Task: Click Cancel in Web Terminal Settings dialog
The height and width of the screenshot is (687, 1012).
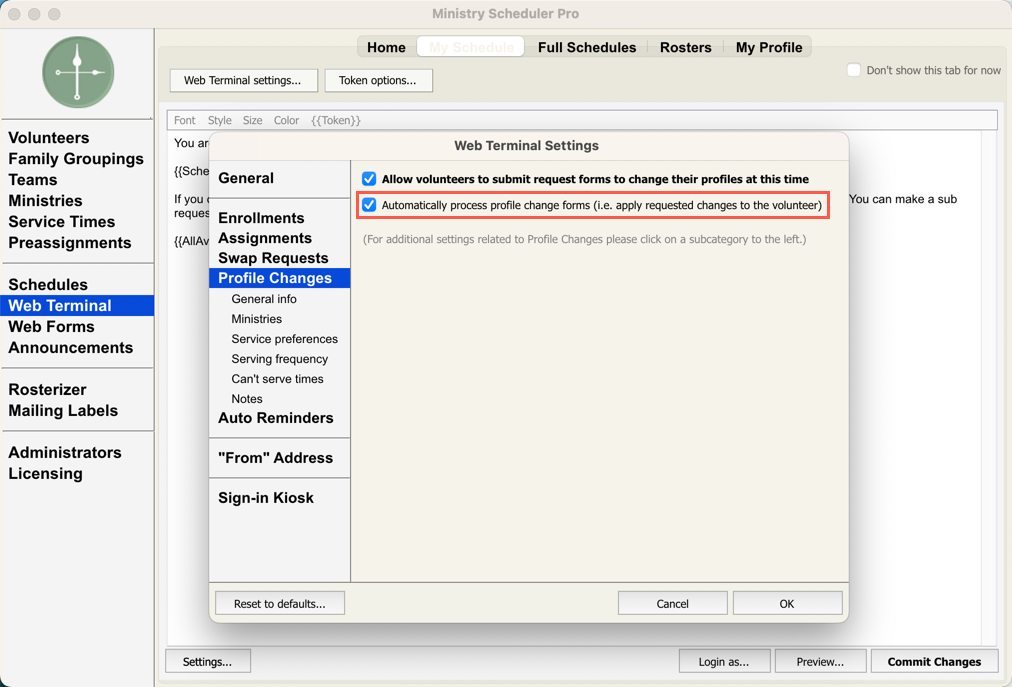Action: pos(673,603)
